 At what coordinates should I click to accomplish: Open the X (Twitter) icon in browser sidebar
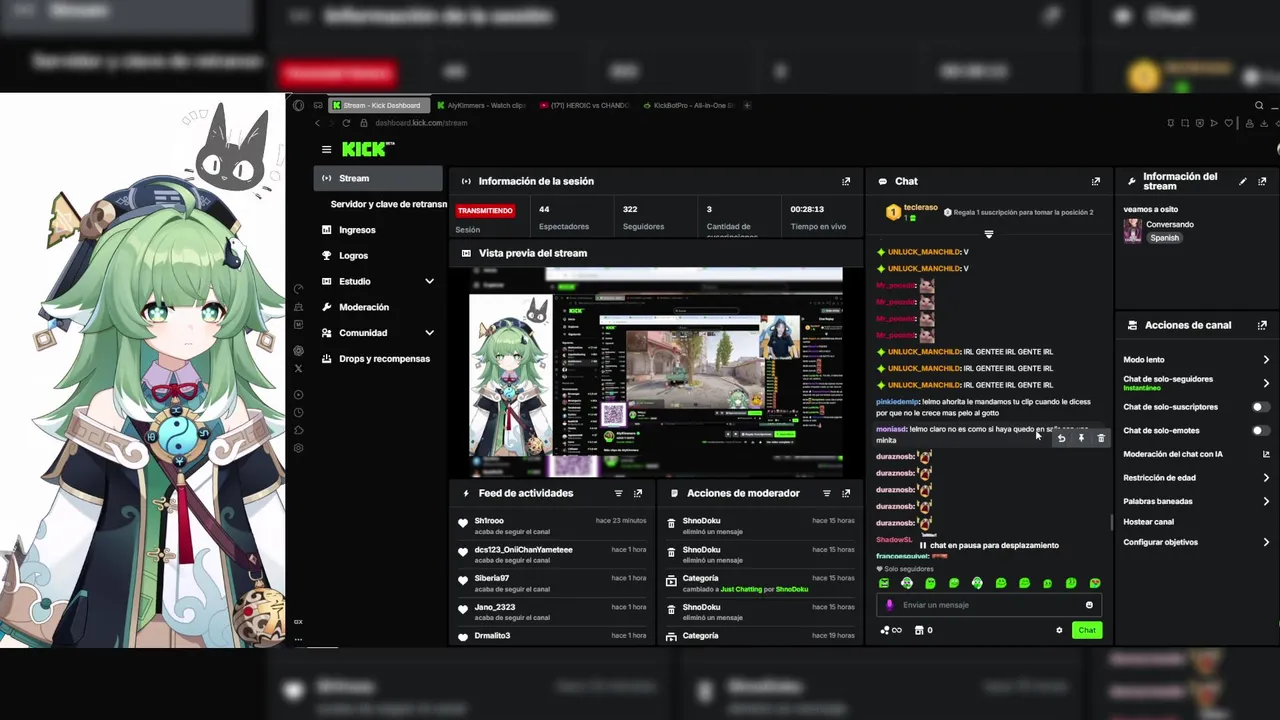click(298, 369)
